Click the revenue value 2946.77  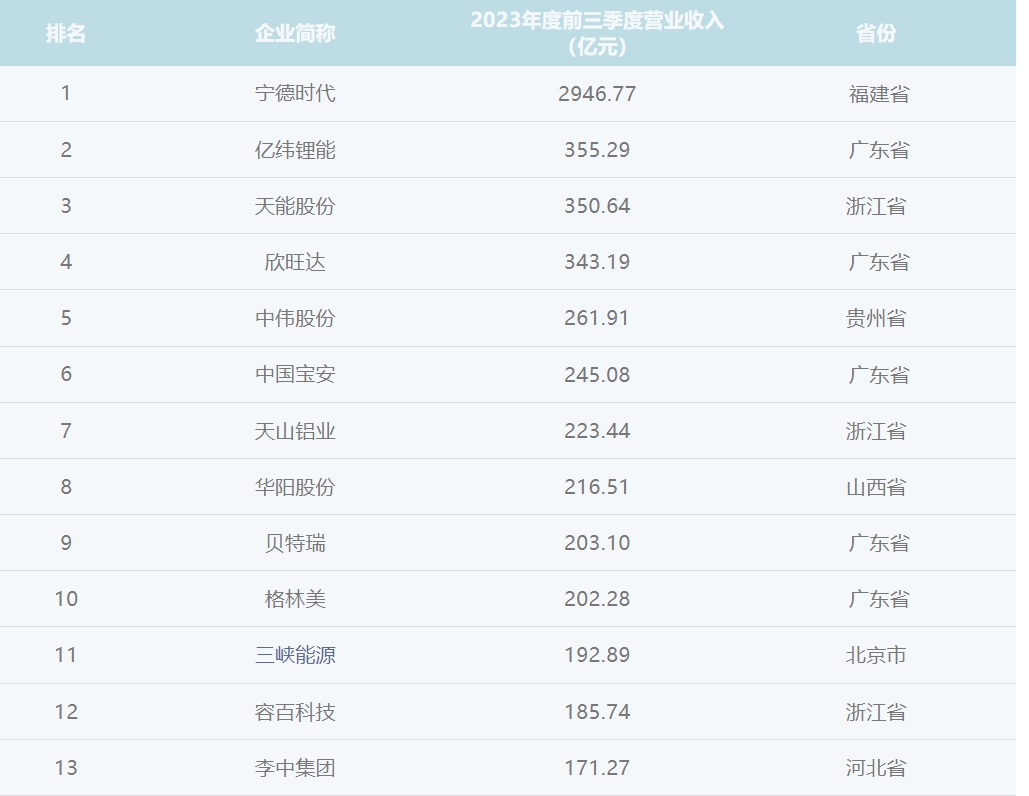[x=597, y=94]
